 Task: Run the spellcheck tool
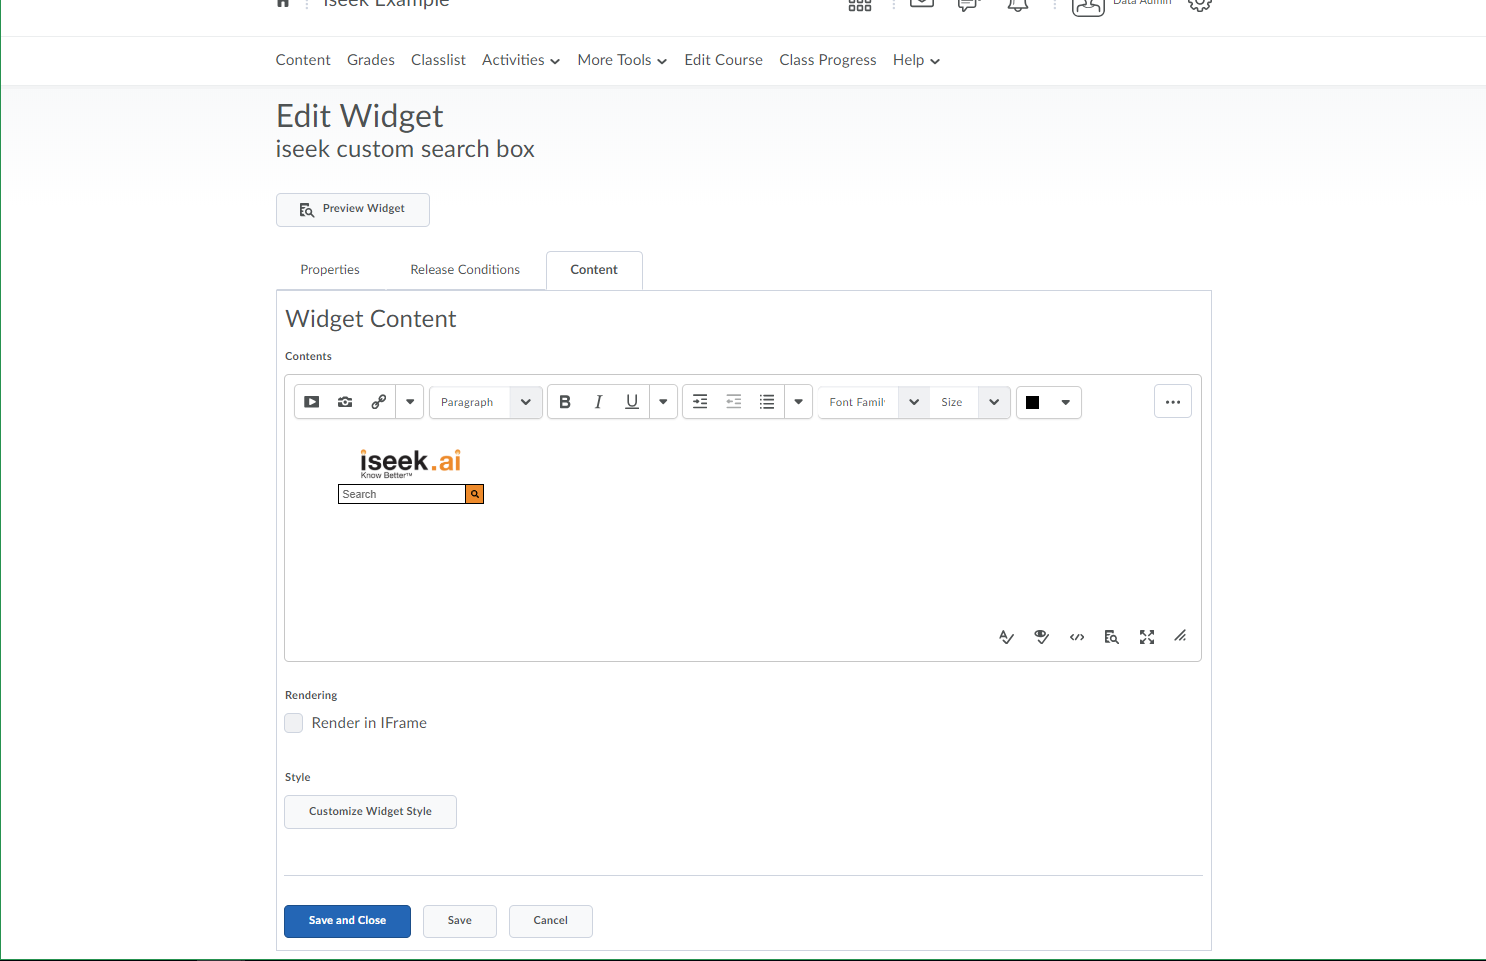tap(1006, 637)
